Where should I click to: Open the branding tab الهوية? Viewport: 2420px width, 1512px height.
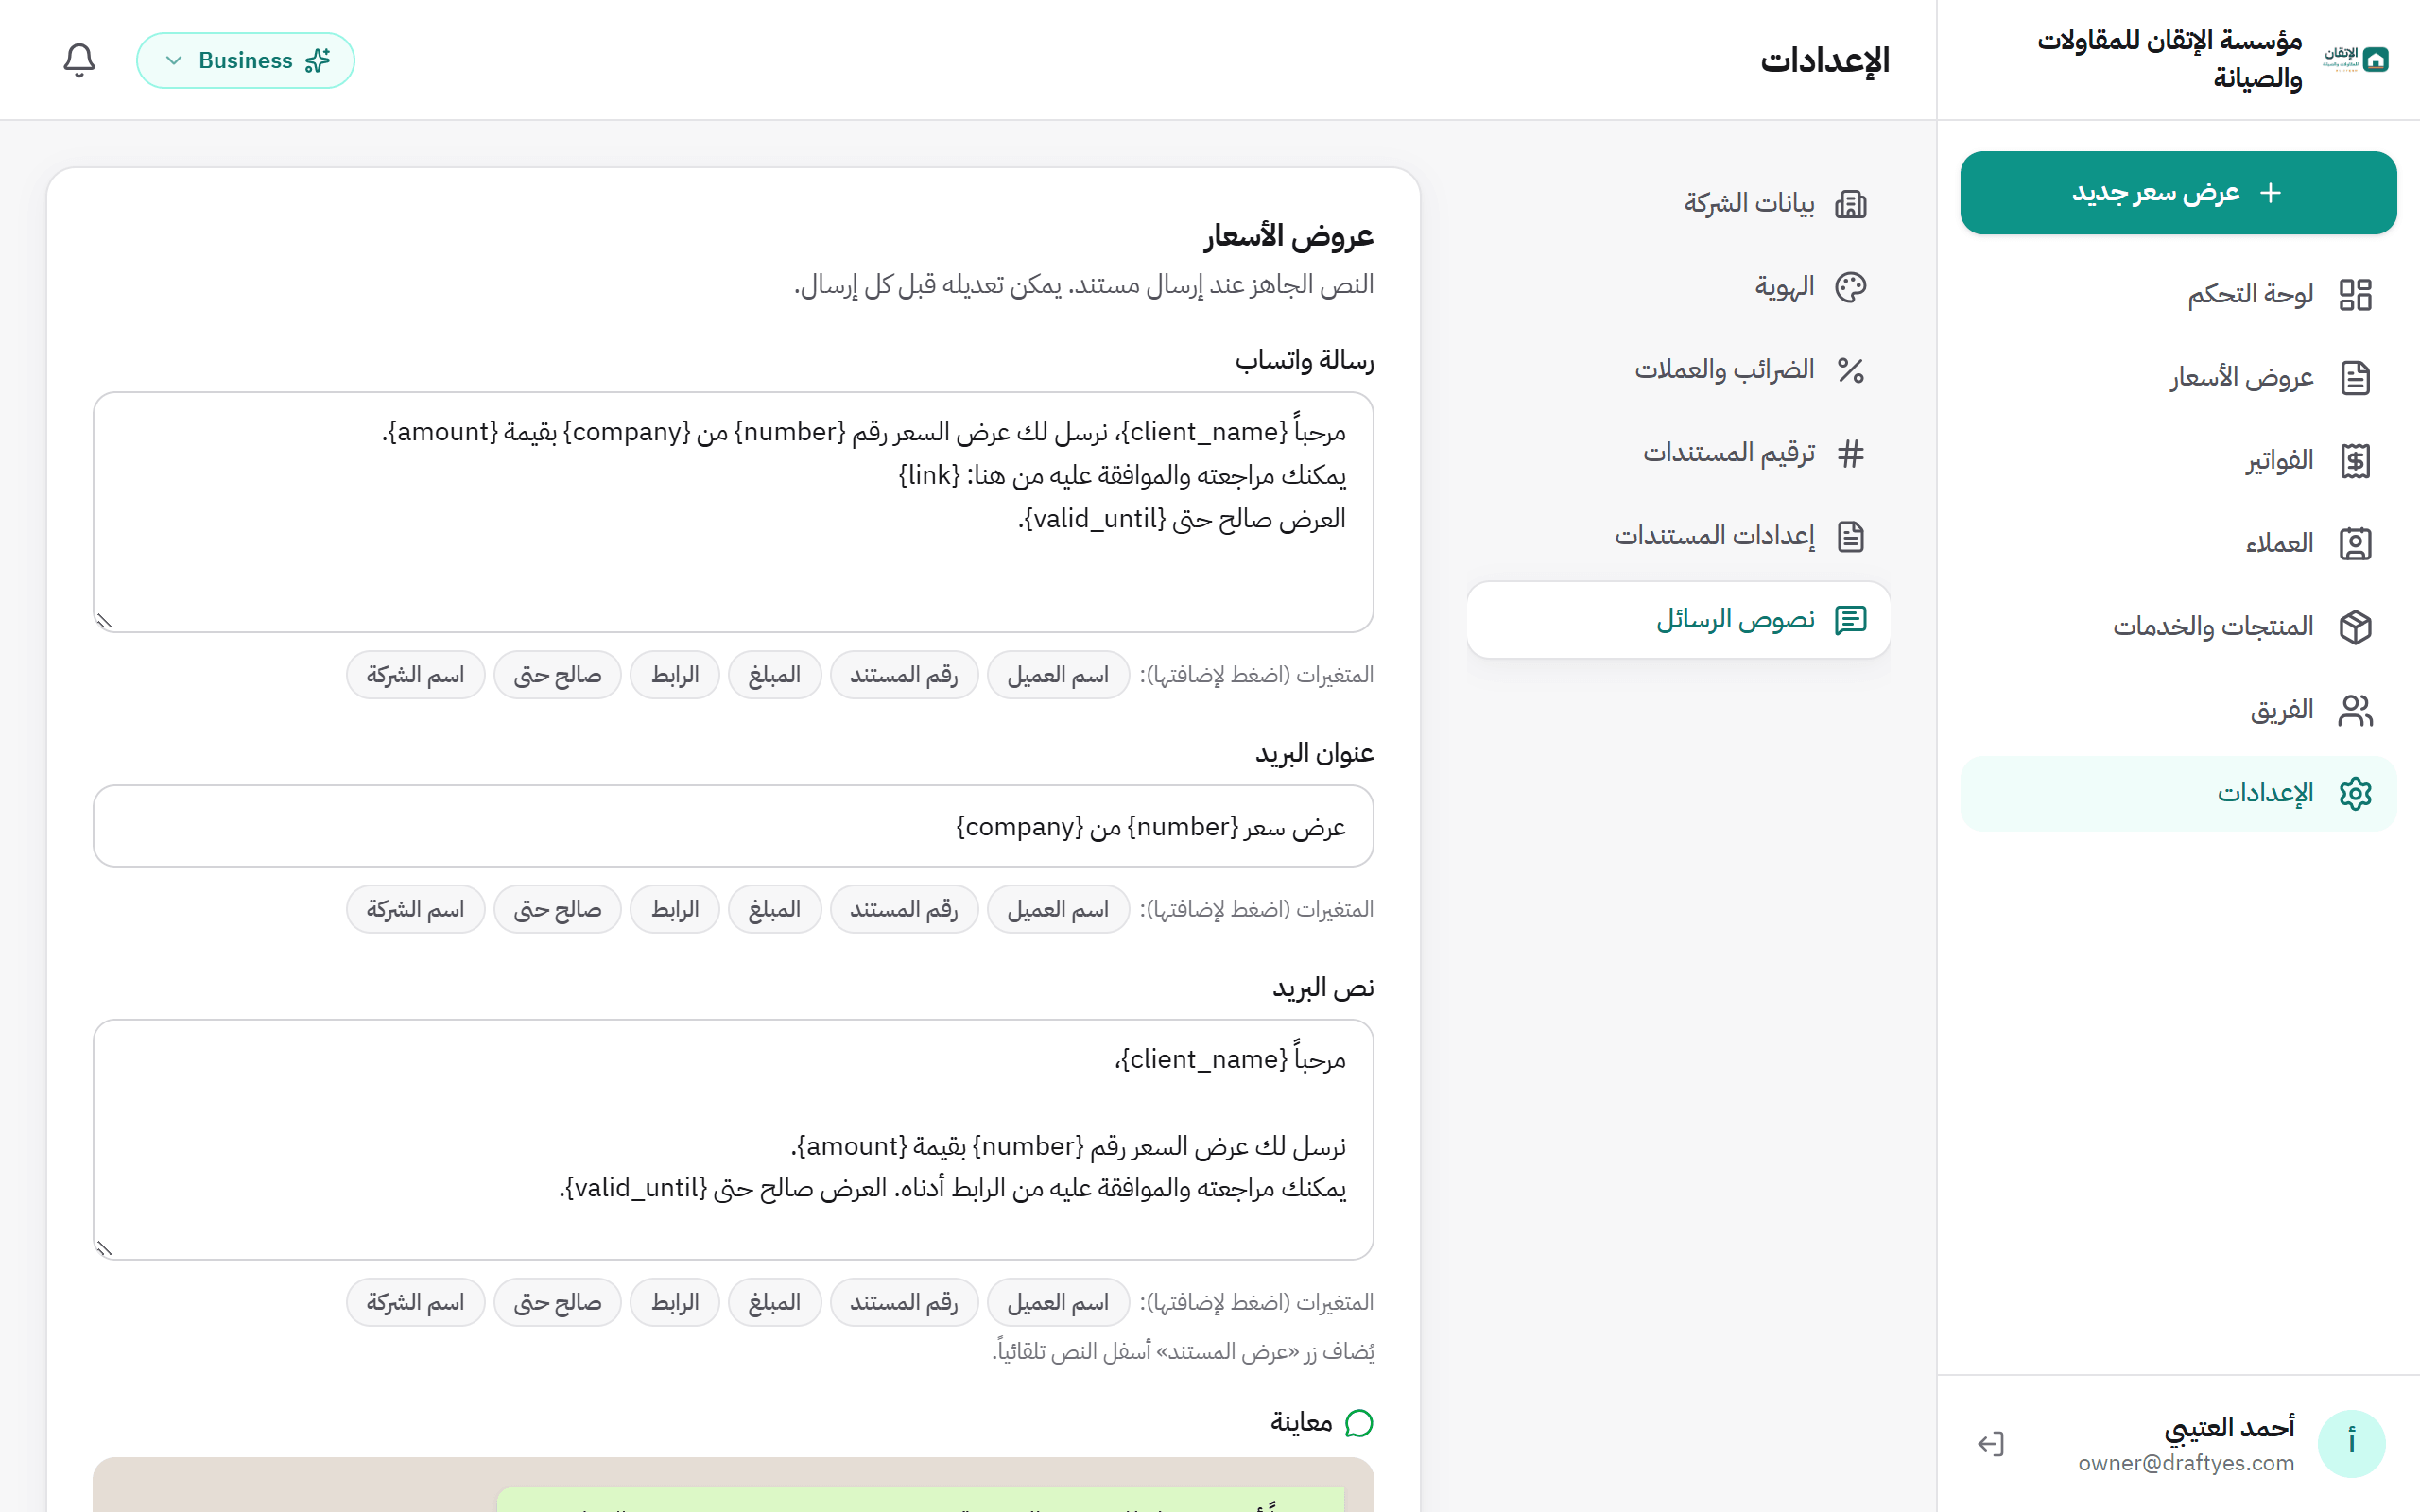pyautogui.click(x=1678, y=287)
